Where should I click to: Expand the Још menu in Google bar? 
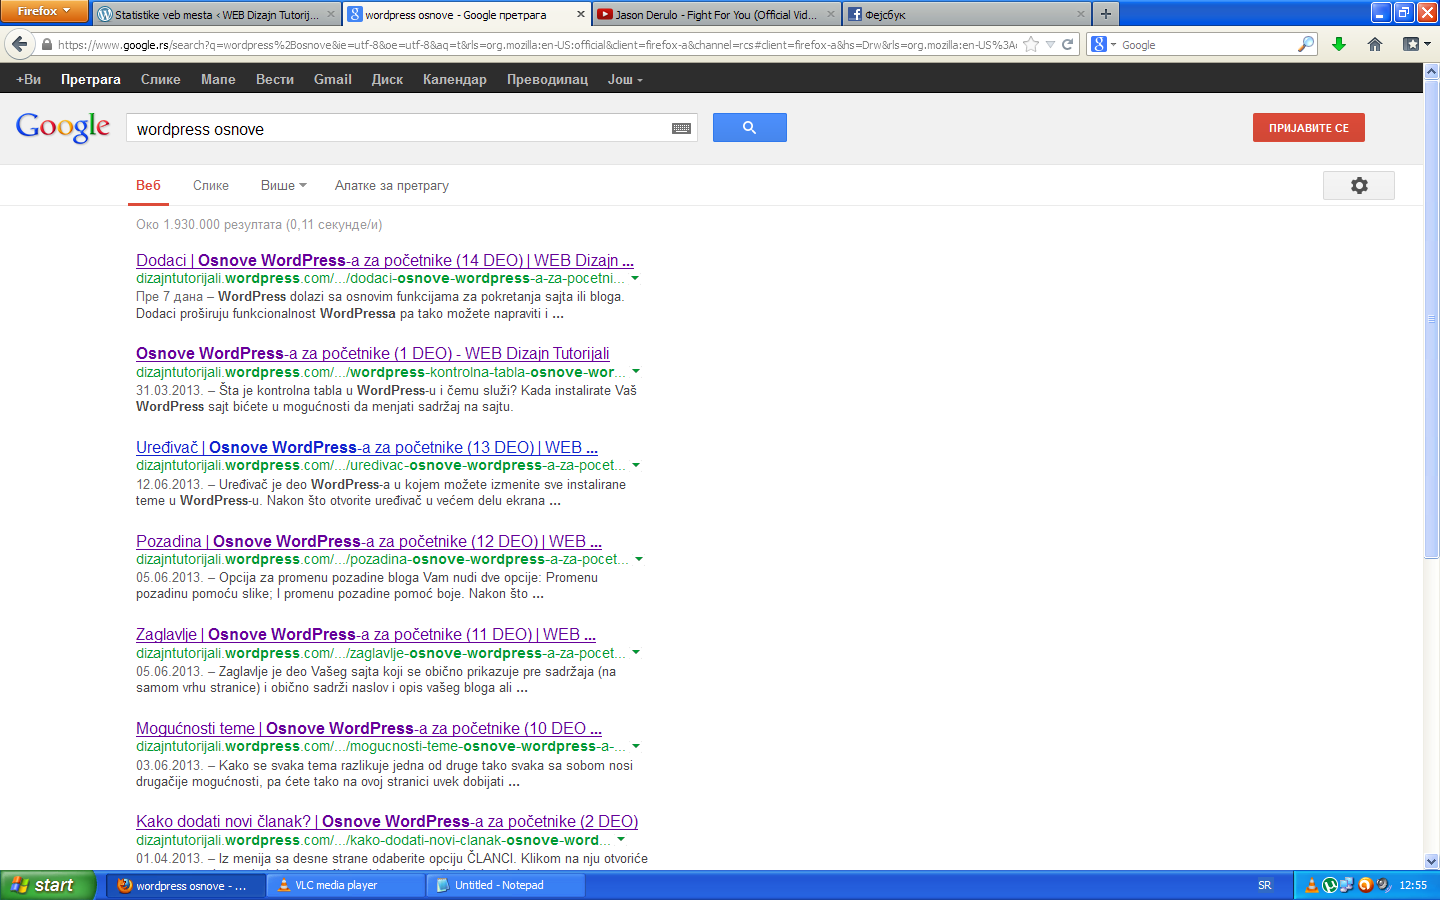625,79
